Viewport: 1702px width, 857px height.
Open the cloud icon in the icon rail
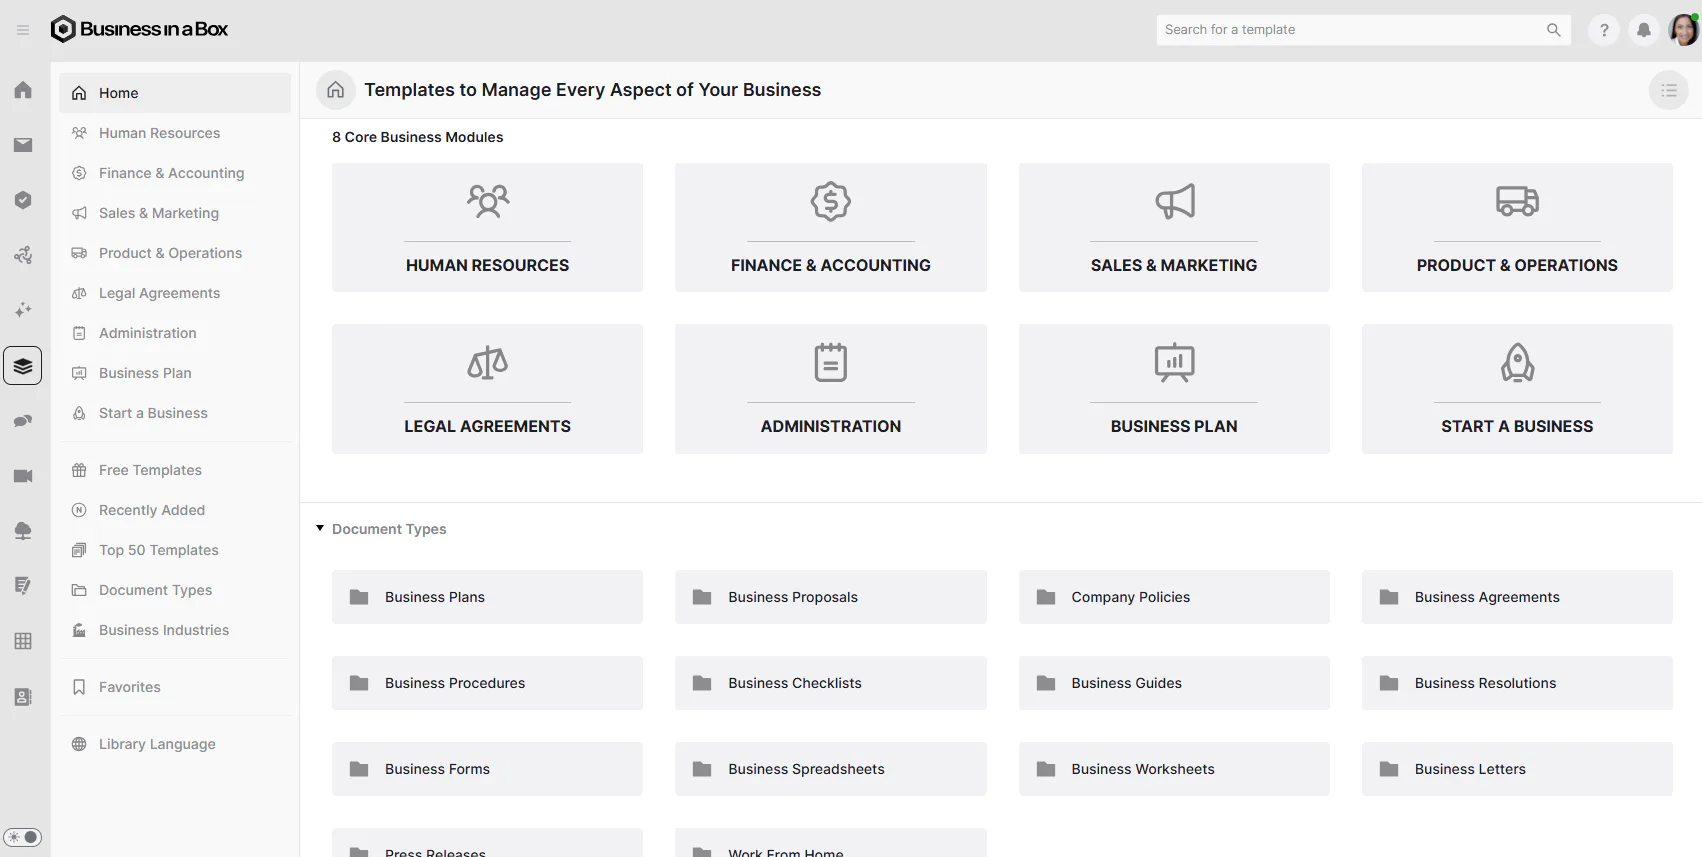(x=23, y=531)
